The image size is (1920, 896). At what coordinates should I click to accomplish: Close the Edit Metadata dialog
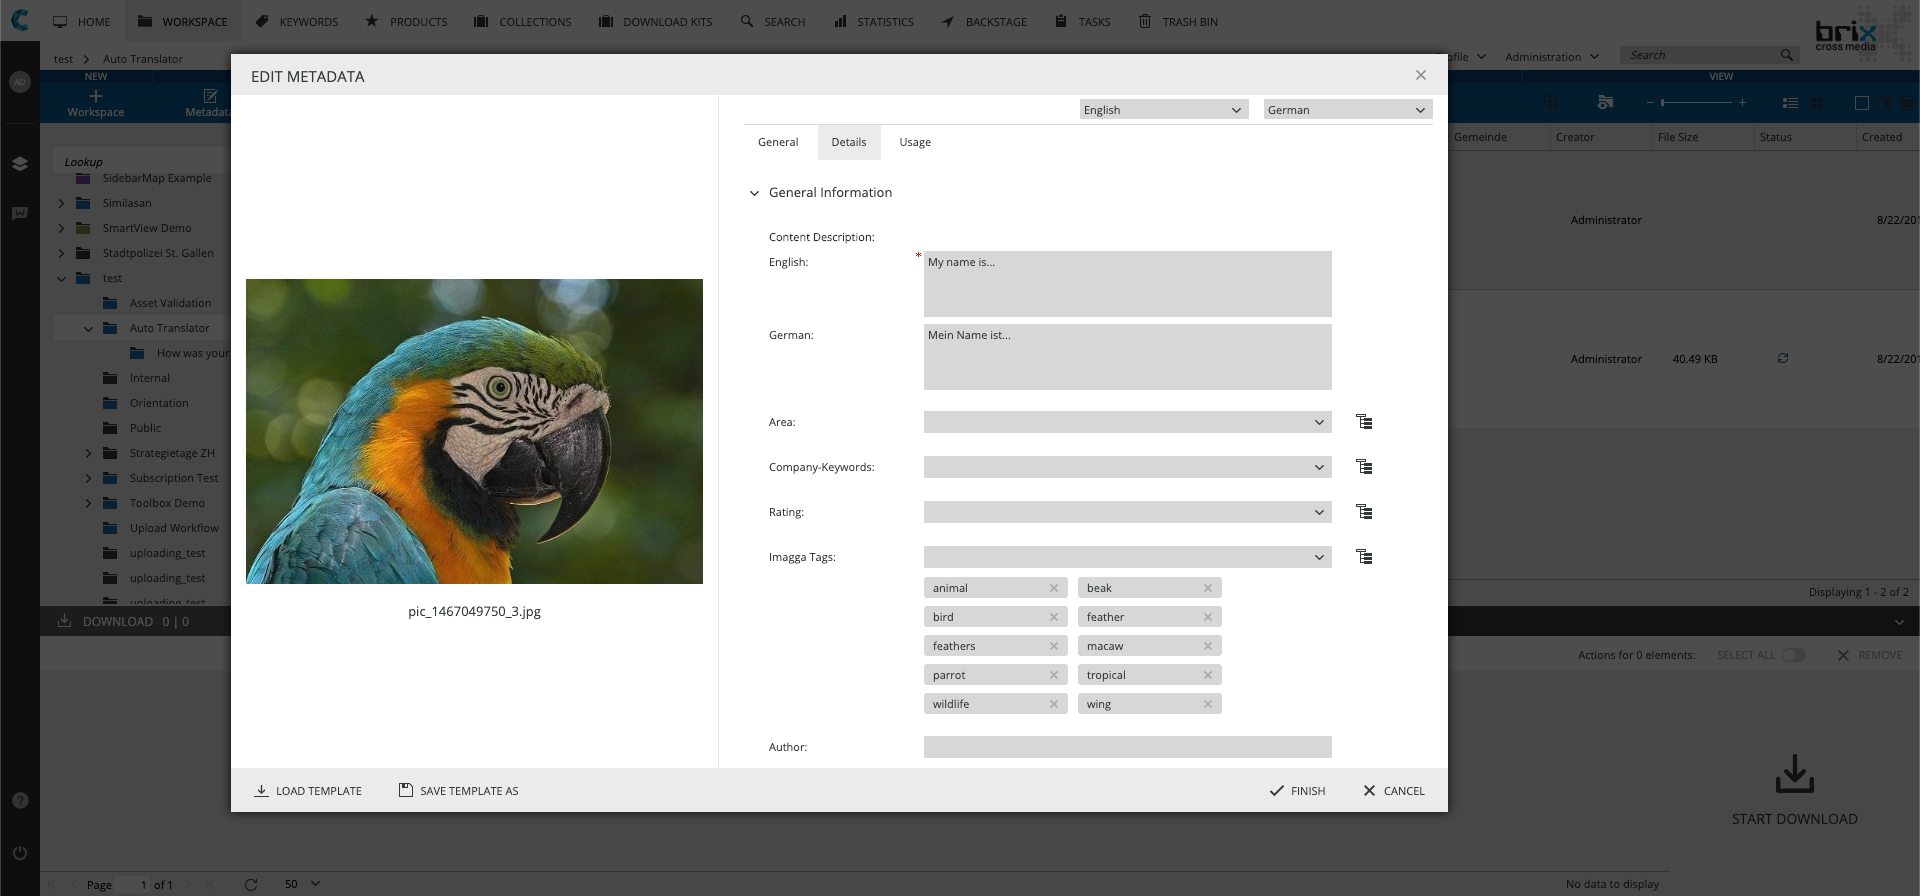(x=1421, y=75)
